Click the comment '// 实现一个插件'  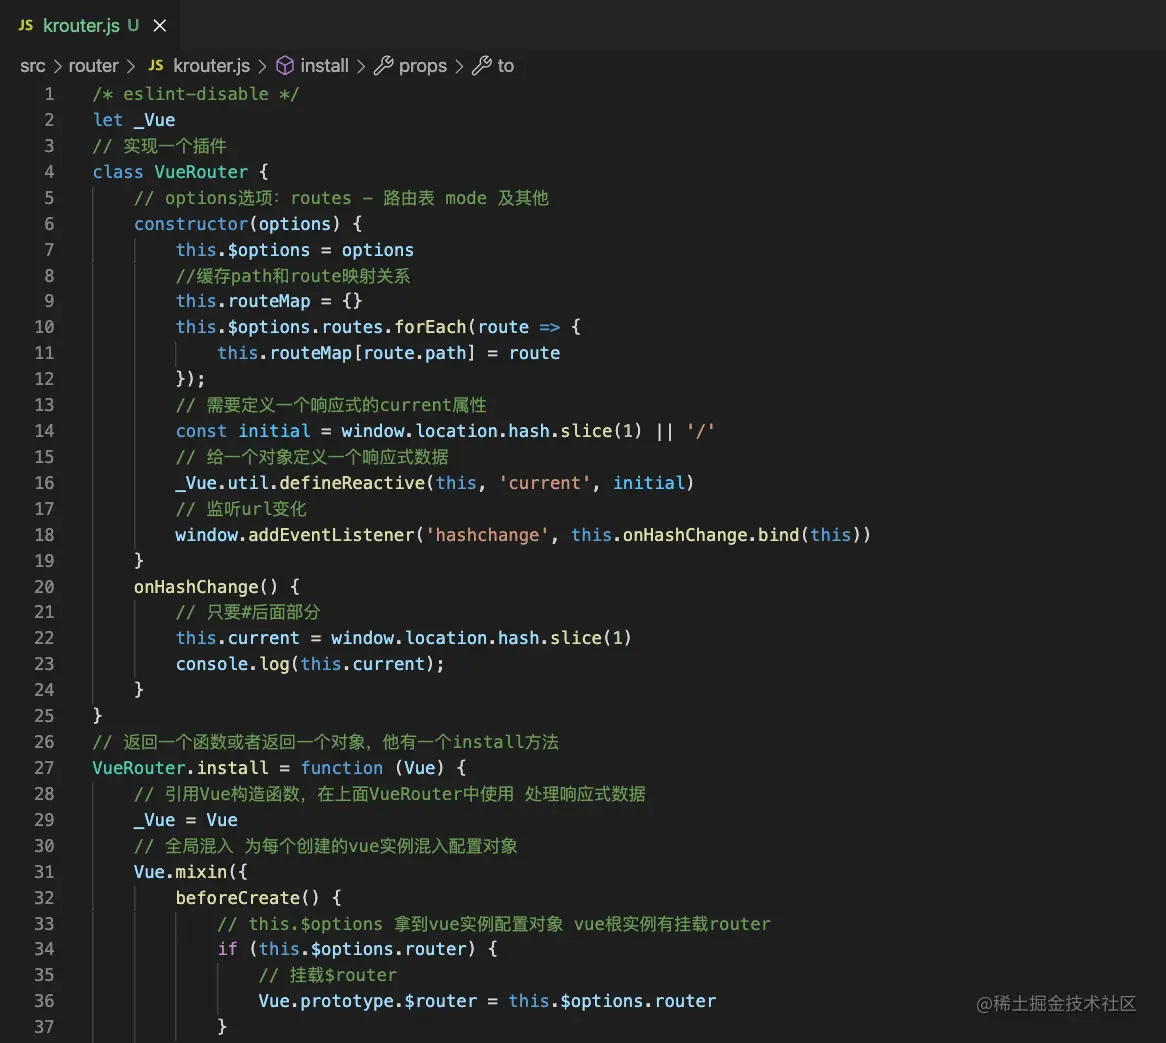click(159, 146)
